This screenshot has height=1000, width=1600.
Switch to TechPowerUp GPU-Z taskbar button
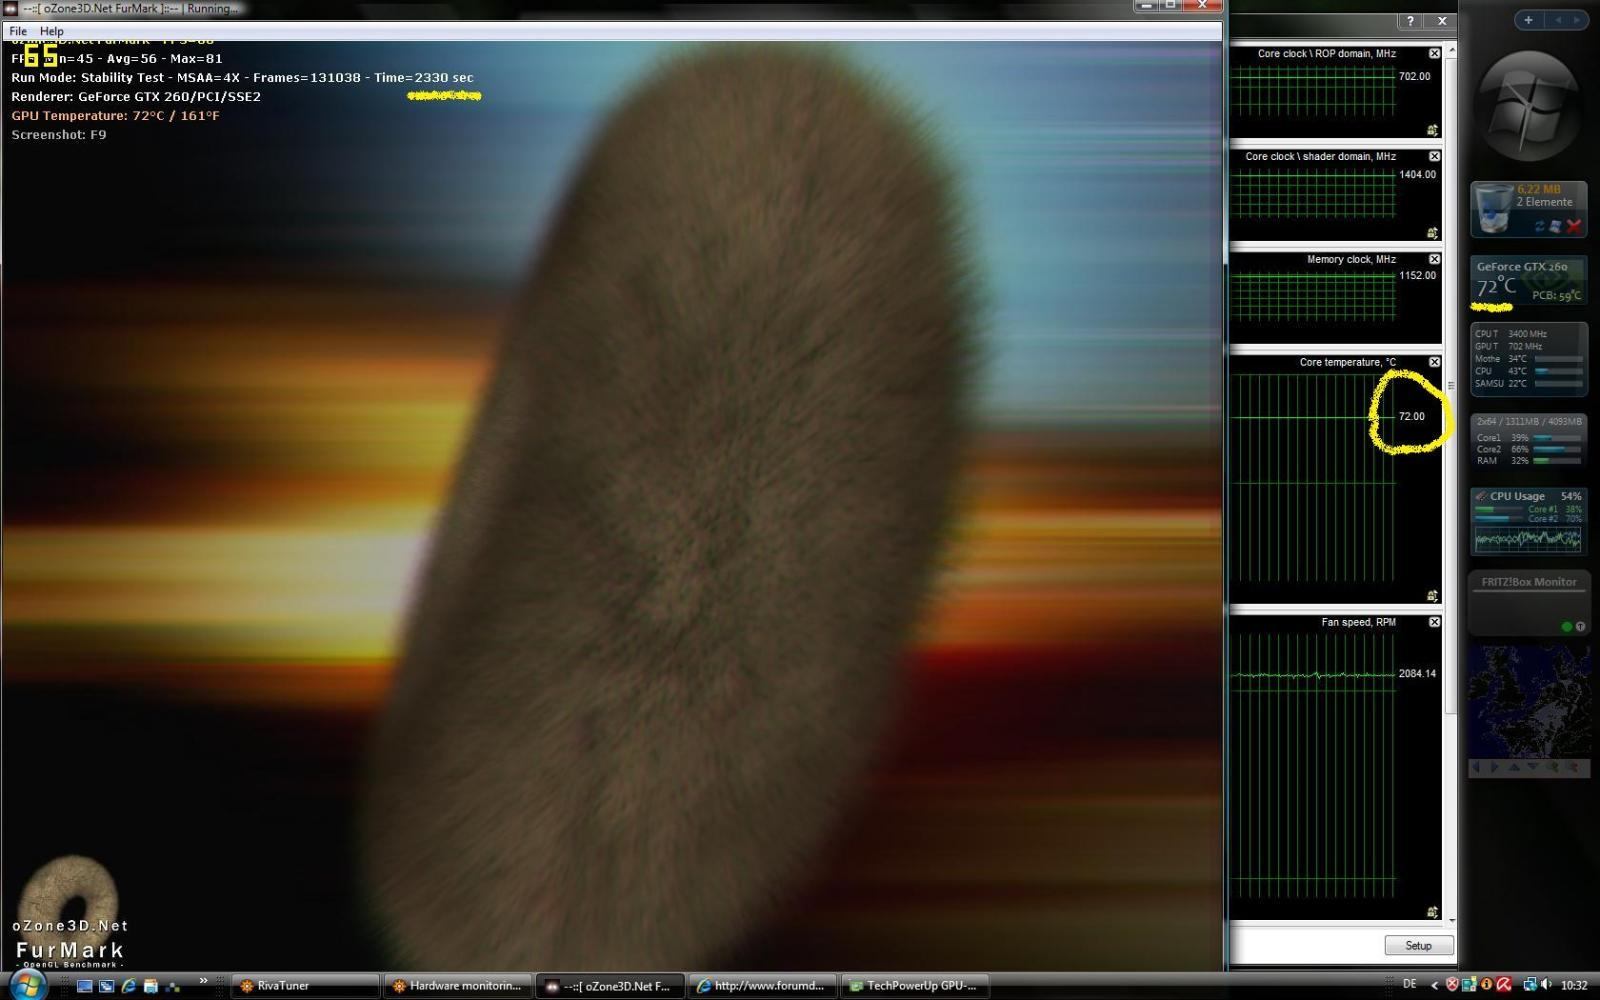[915, 986]
